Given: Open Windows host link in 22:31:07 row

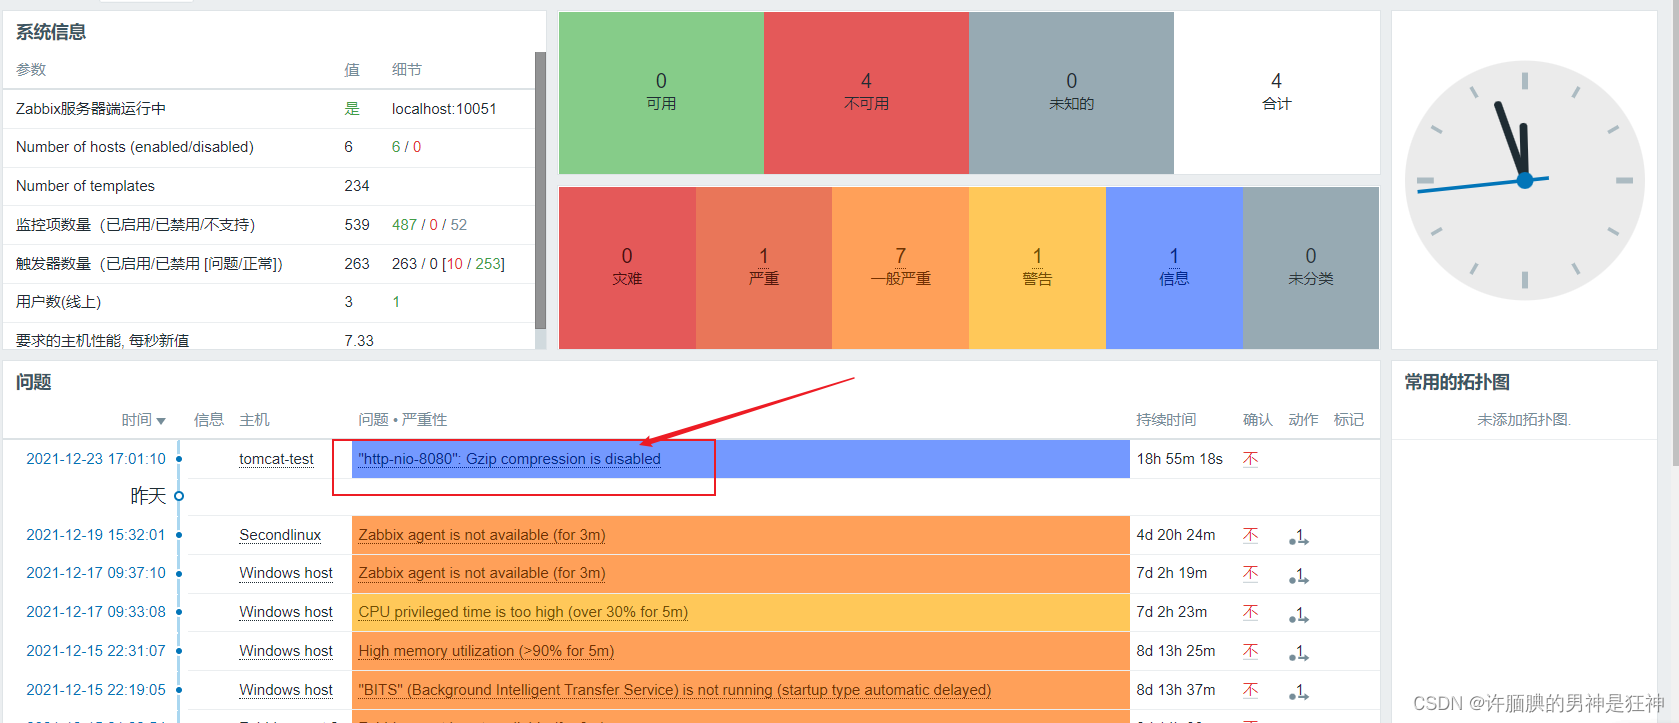Looking at the screenshot, I should 286,651.
